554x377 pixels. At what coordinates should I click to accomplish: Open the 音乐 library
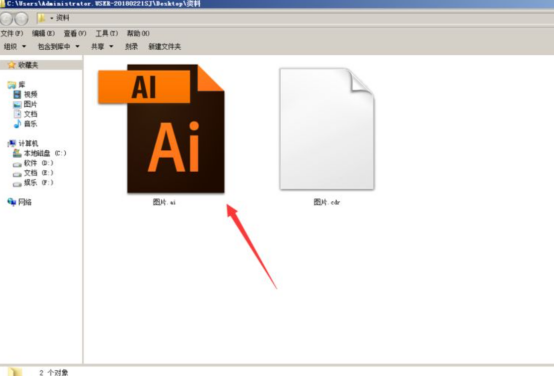point(30,124)
